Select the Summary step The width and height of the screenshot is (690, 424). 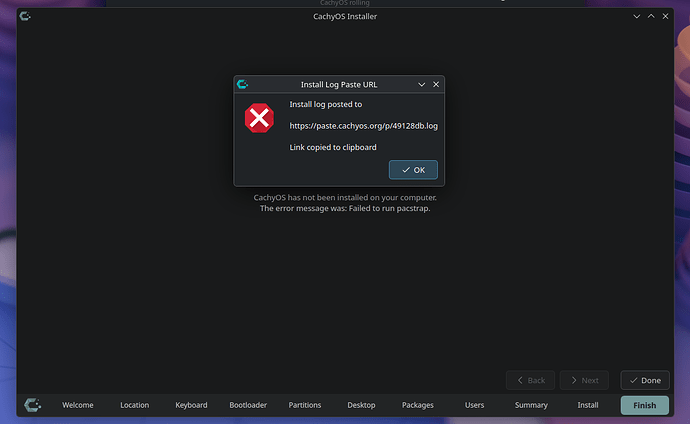(531, 405)
